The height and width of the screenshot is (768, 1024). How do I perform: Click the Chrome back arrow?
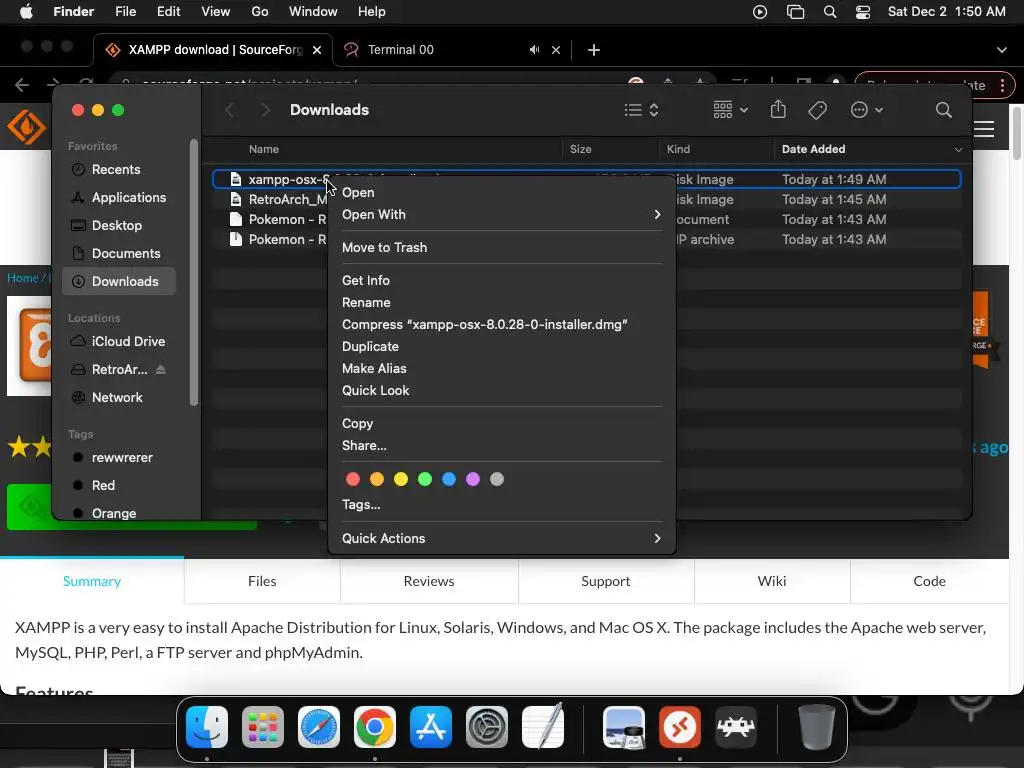[x=22, y=85]
